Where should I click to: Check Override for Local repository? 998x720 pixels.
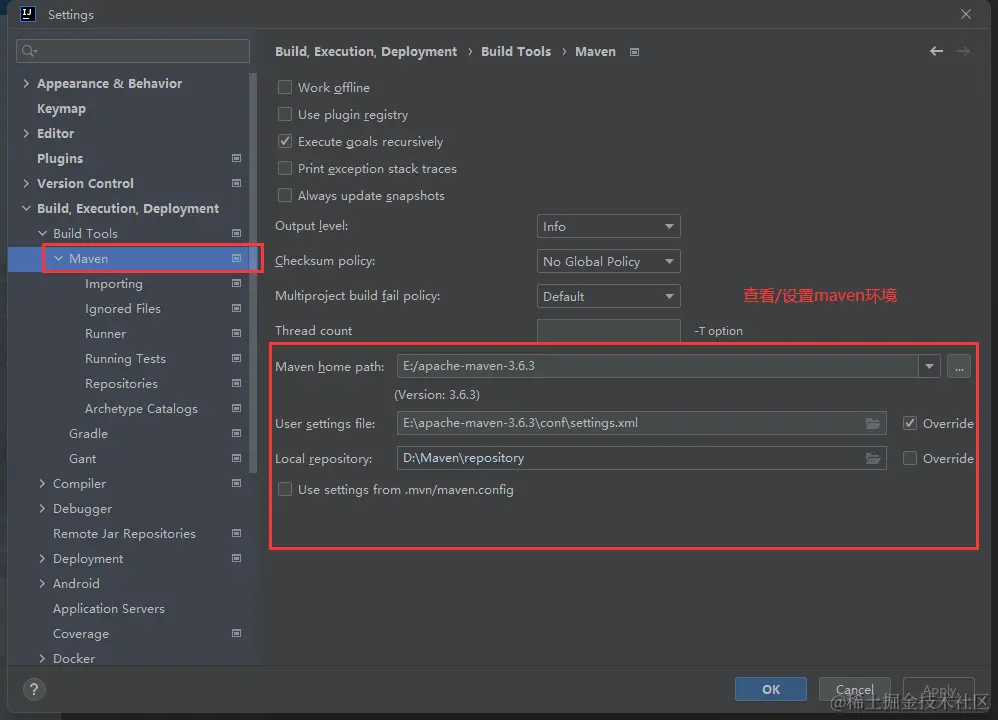[x=910, y=458]
